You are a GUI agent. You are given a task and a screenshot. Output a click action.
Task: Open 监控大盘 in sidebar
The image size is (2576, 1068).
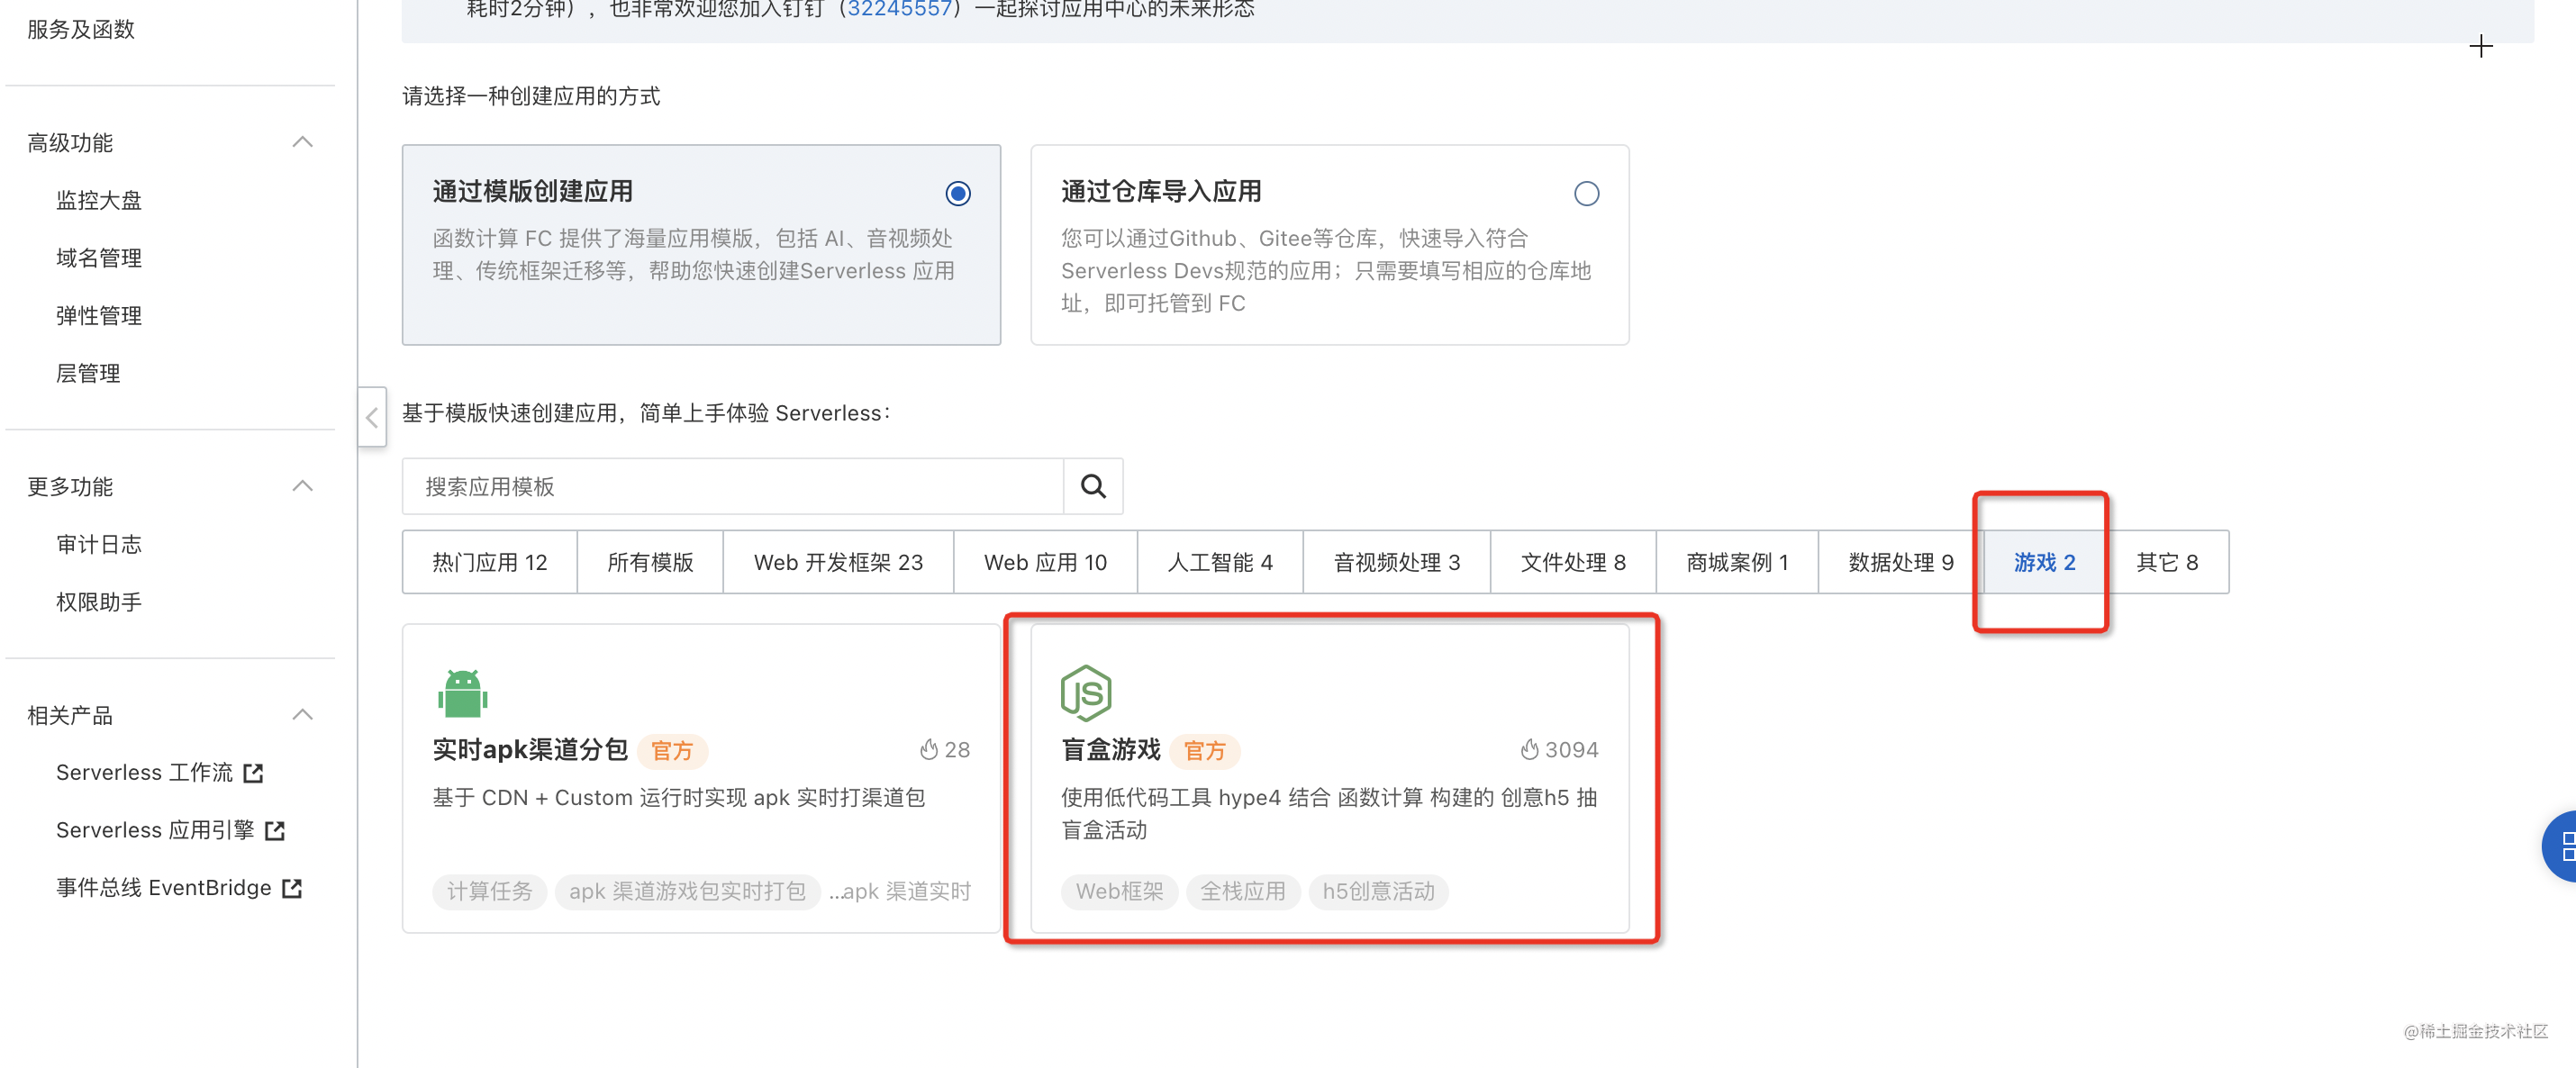(x=99, y=200)
